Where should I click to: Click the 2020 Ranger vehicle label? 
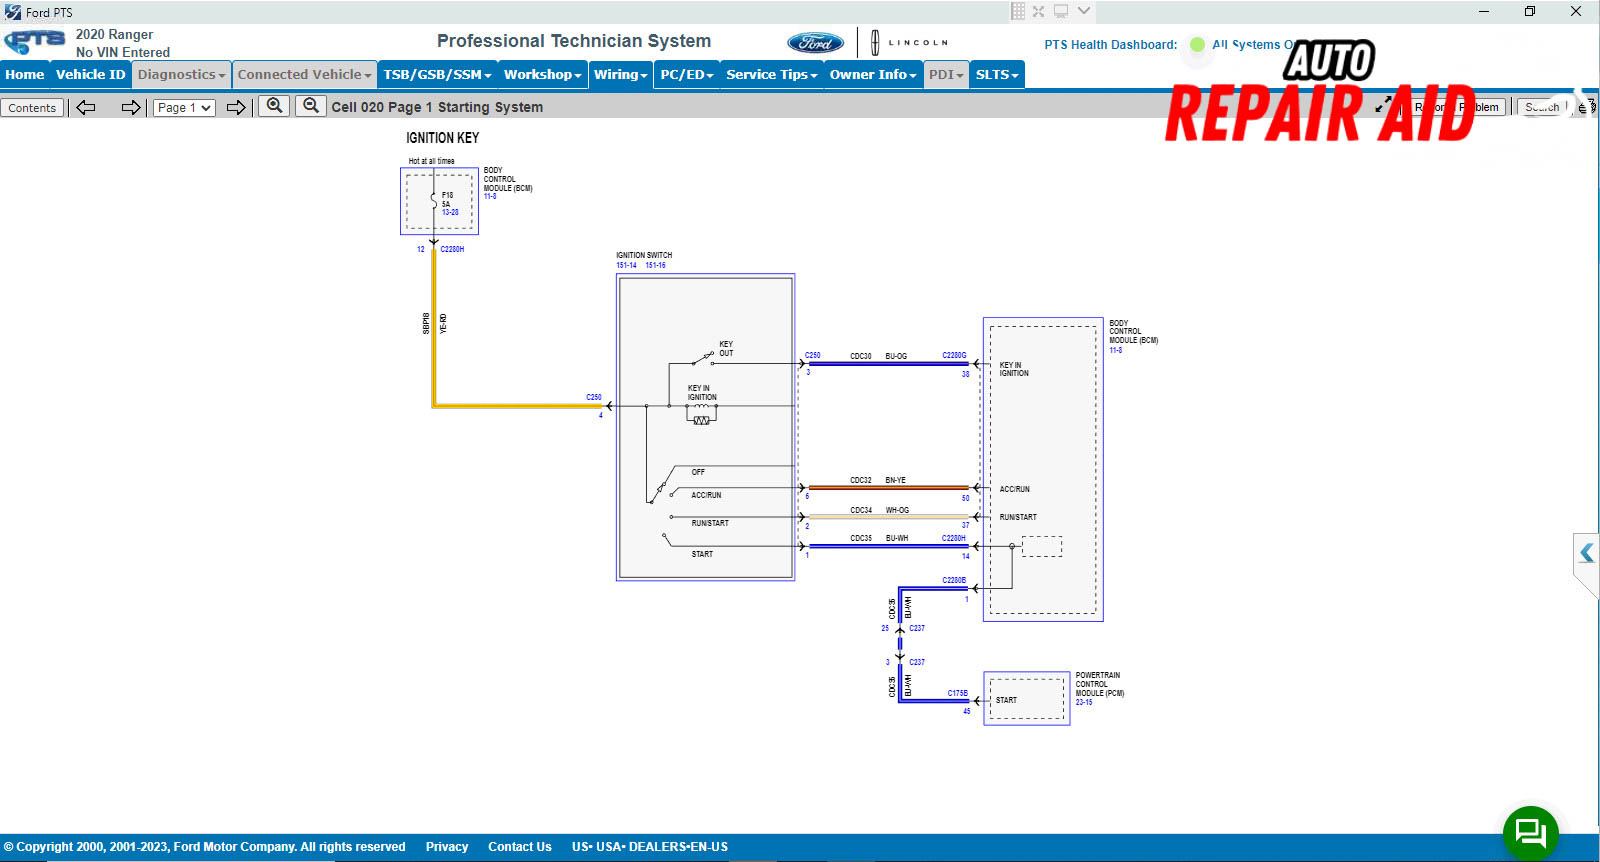pos(114,34)
